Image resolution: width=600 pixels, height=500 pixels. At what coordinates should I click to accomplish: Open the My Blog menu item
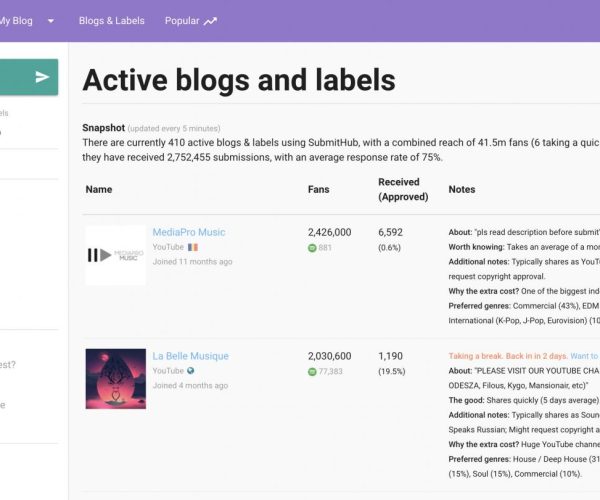click(16, 21)
